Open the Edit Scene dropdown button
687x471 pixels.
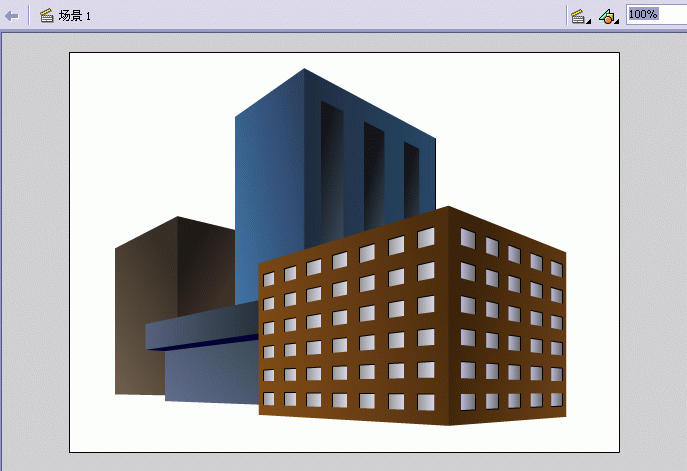(581, 17)
